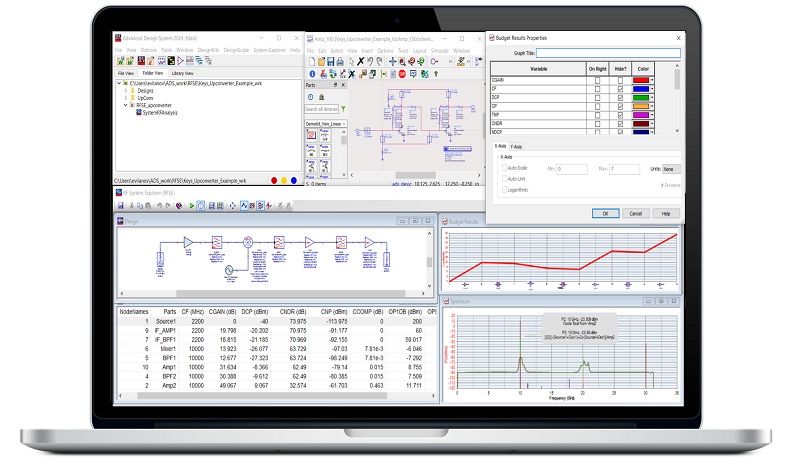The width and height of the screenshot is (800, 468).
Task: Expand the UpConv folder
Action: point(126,98)
